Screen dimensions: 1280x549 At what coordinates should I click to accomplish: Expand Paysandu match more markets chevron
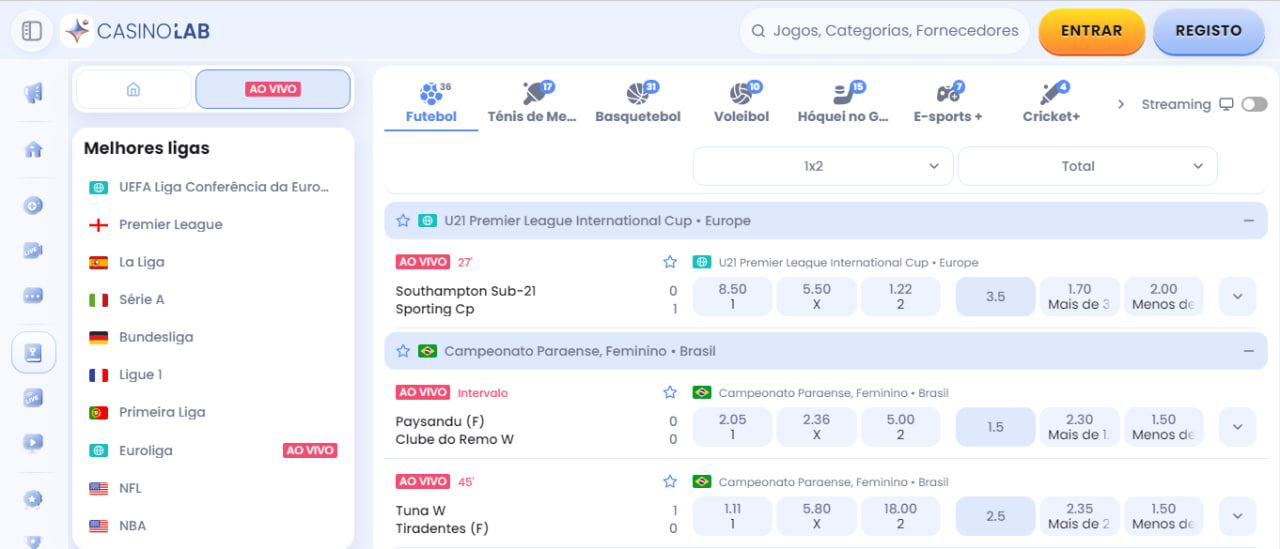pos(1237,427)
